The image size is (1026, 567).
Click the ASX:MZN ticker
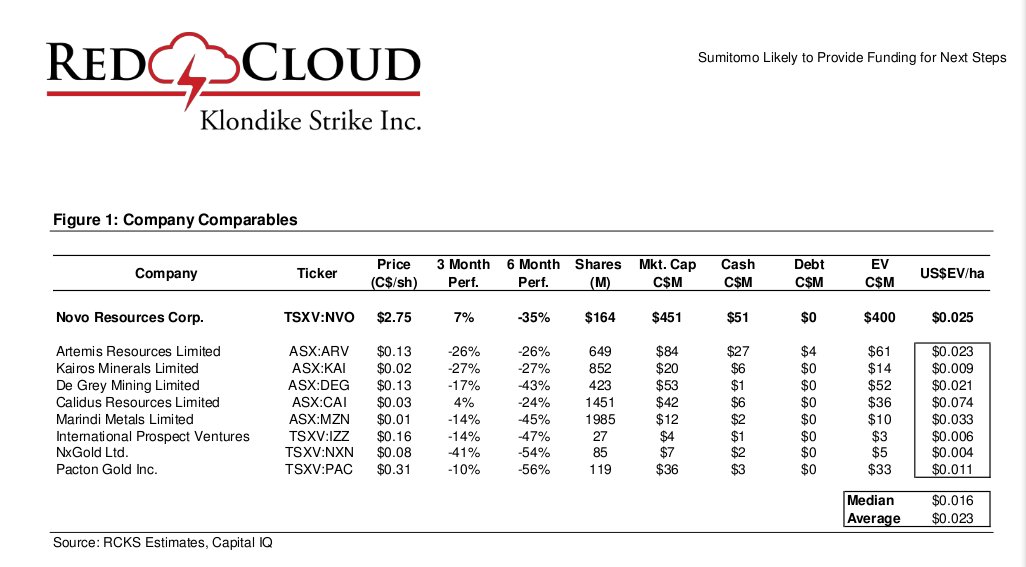coord(317,419)
